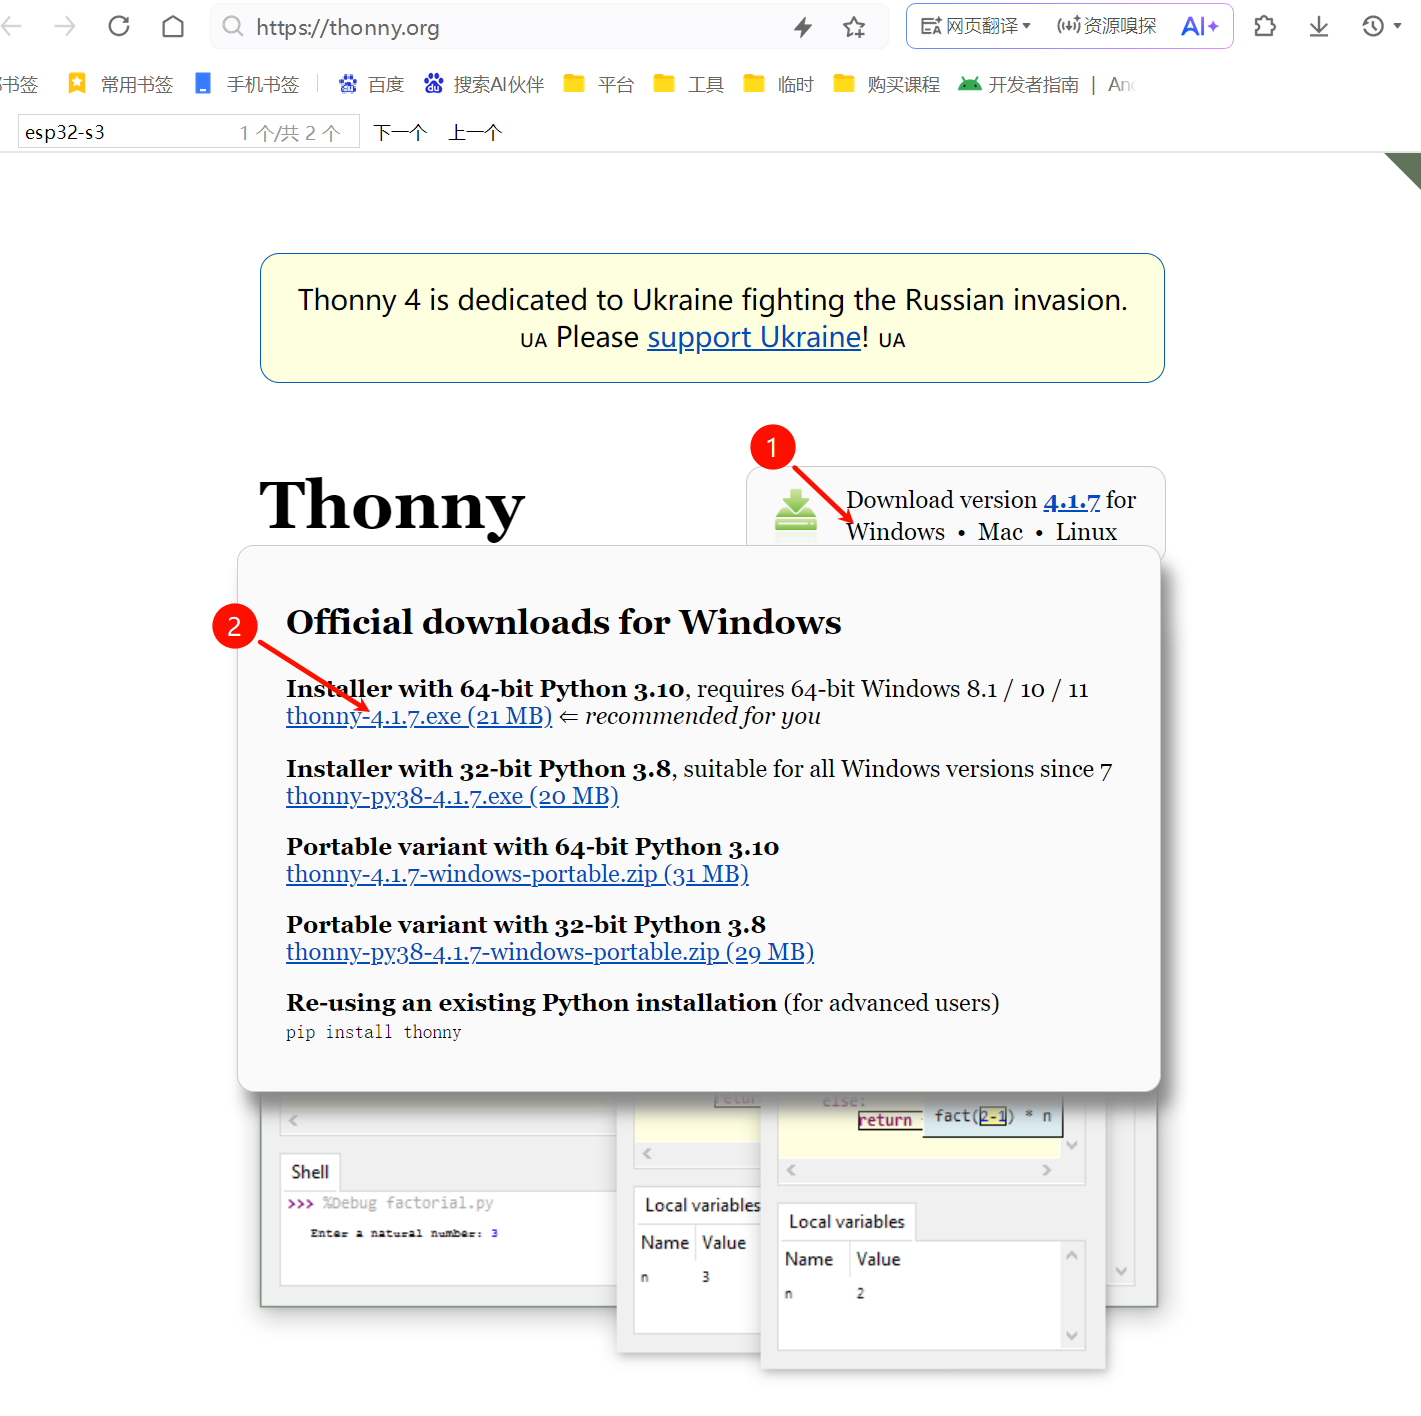Open the 网页翻译 page translate dropdown

click(975, 26)
